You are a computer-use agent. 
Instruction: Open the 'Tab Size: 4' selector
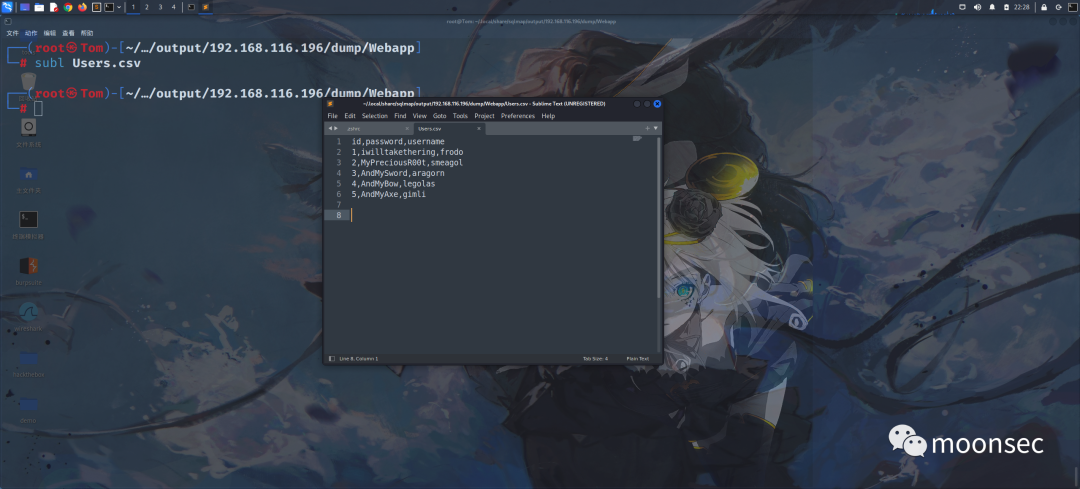(x=595, y=359)
